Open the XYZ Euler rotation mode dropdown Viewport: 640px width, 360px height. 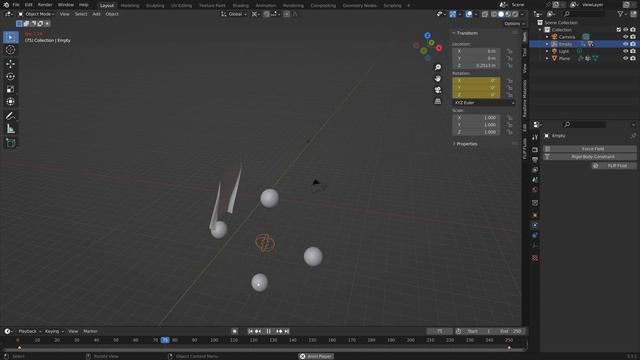[484, 103]
